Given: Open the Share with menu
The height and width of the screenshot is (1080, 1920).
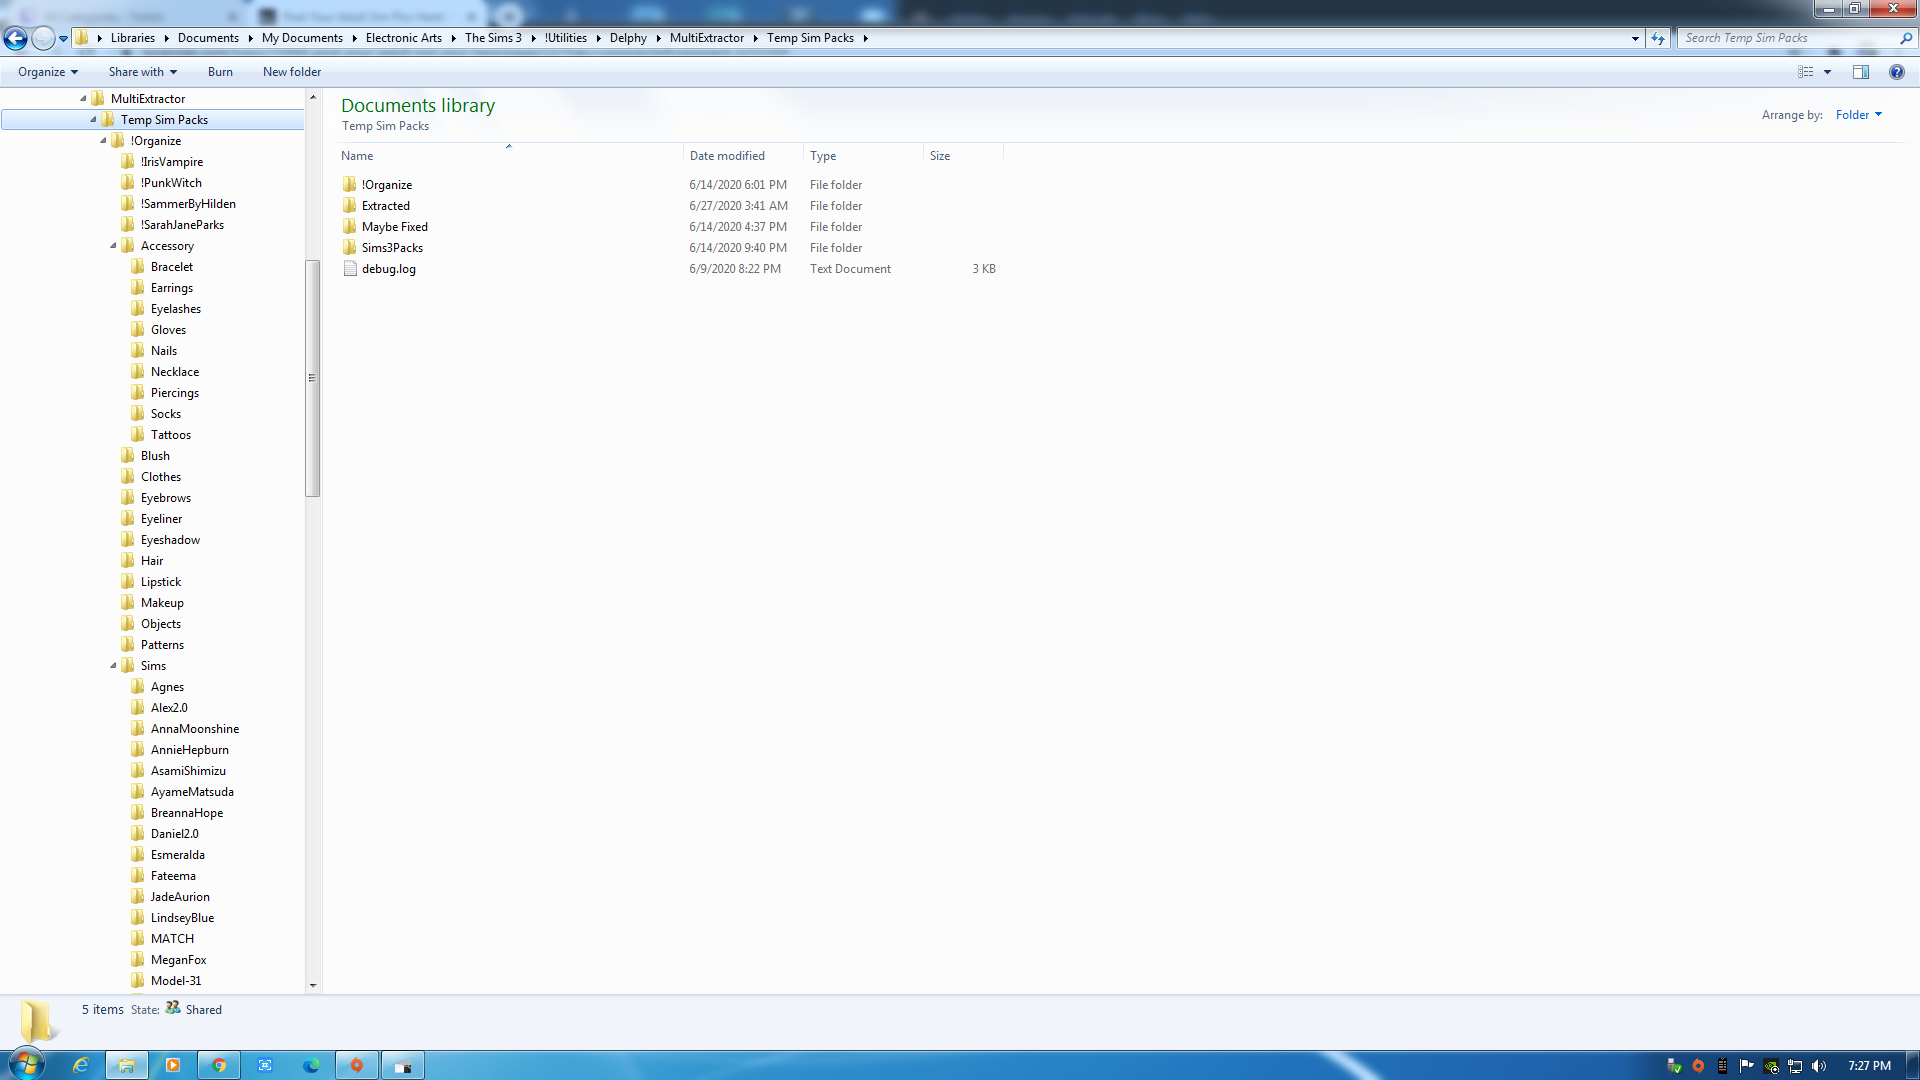Looking at the screenshot, I should pyautogui.click(x=142, y=72).
